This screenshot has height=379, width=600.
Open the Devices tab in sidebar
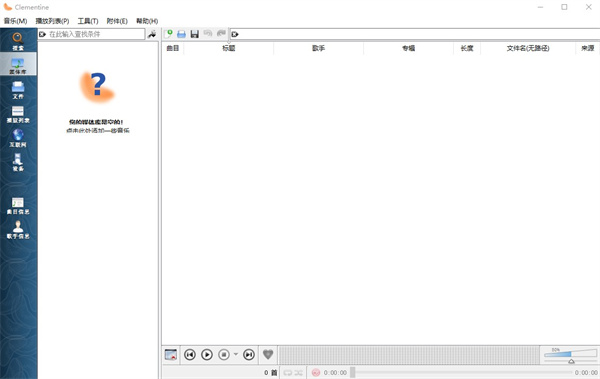[18, 162]
